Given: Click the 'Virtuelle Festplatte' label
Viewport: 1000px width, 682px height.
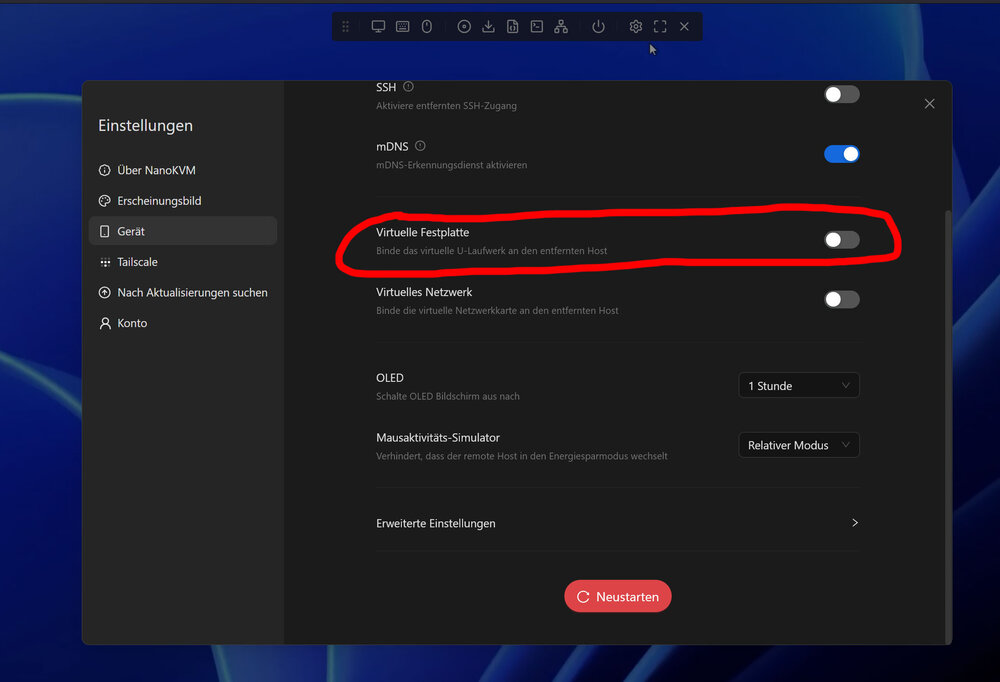Looking at the screenshot, I should (422, 232).
